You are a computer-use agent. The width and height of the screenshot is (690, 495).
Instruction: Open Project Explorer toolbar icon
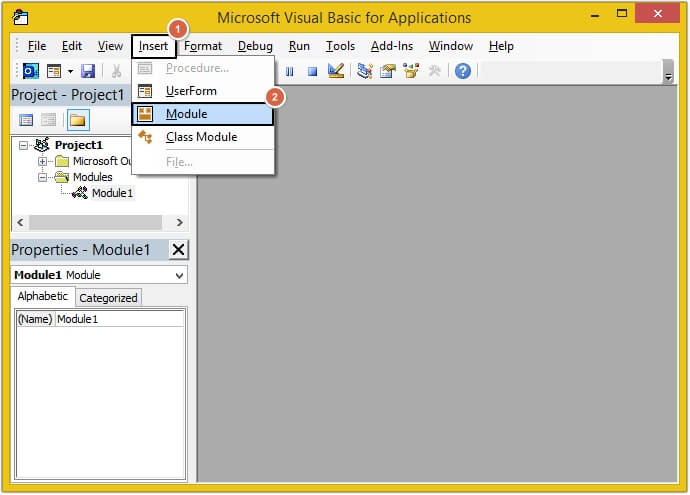coord(365,71)
